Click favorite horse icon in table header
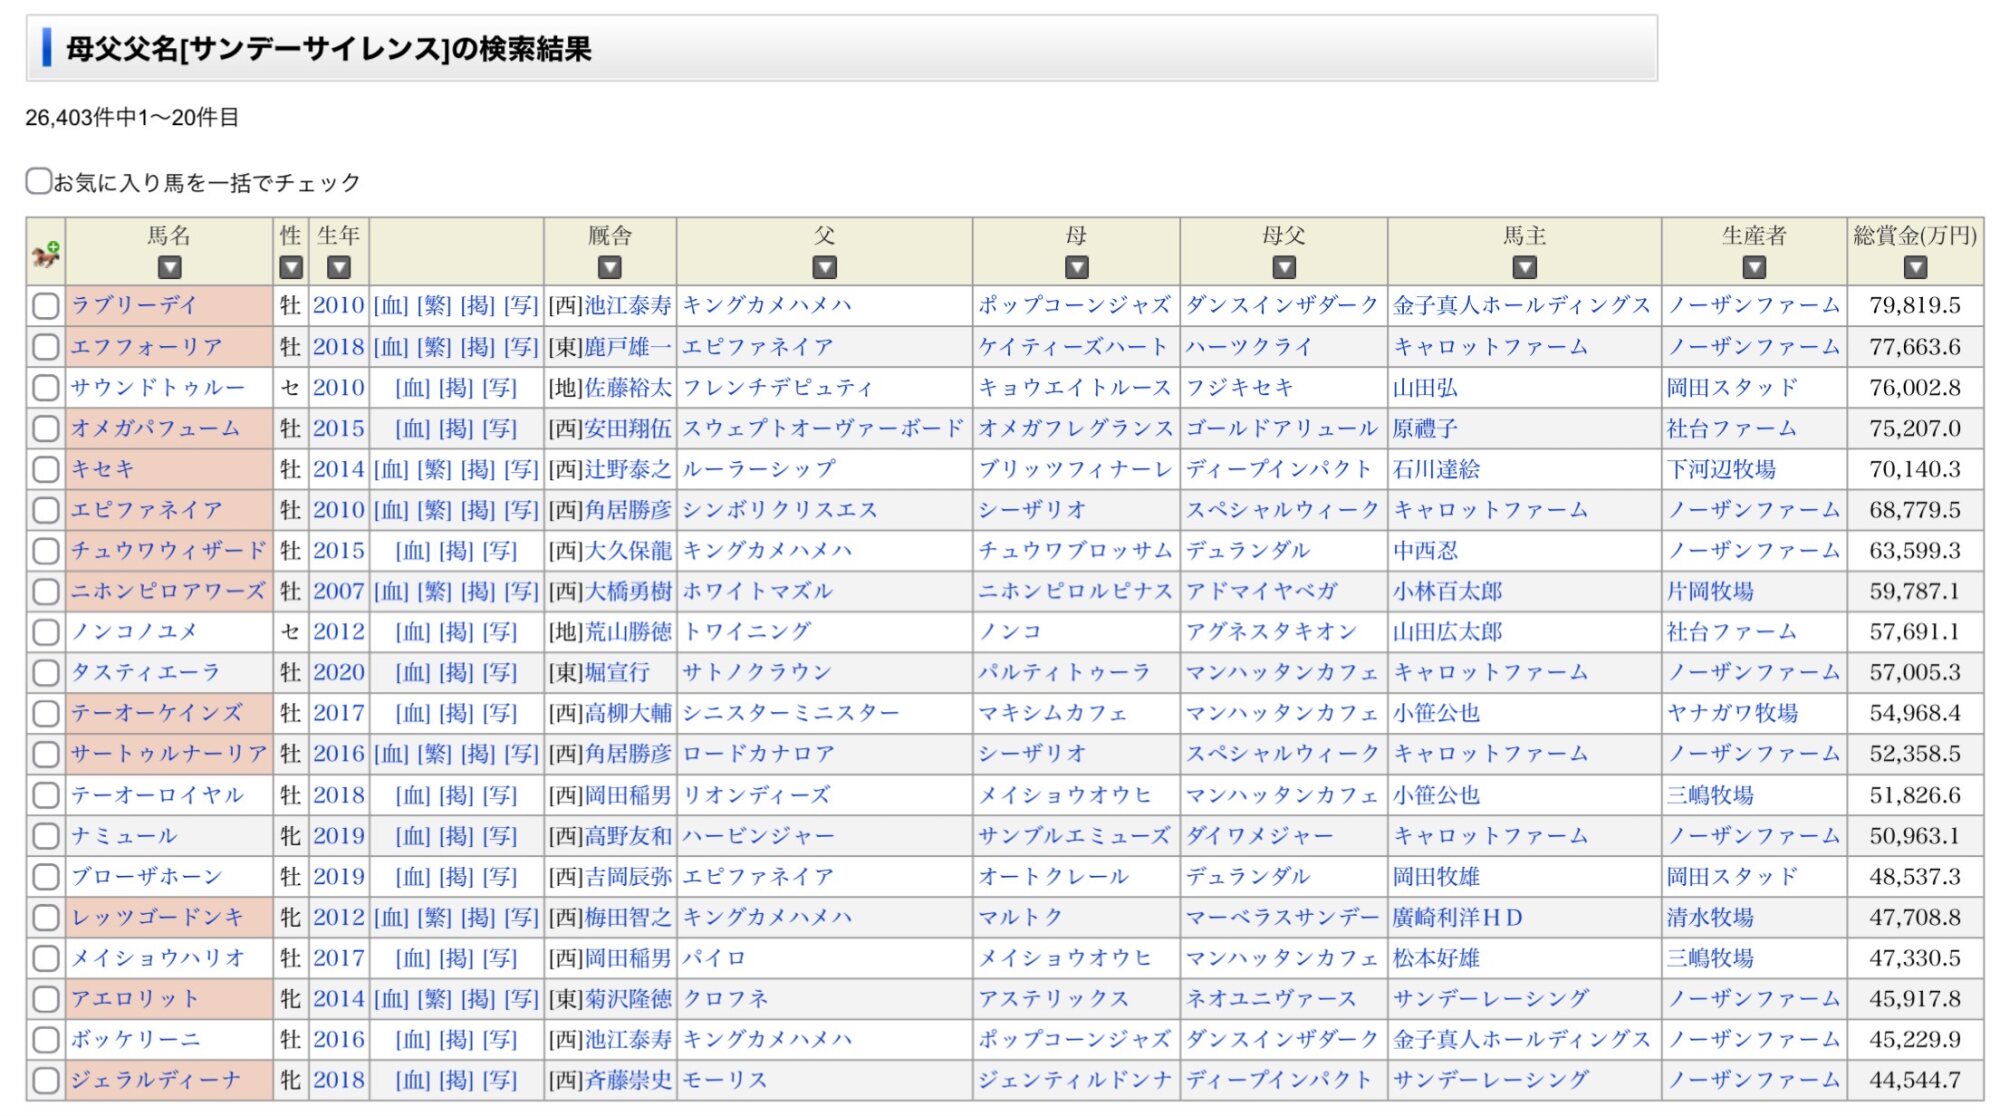 (45, 254)
